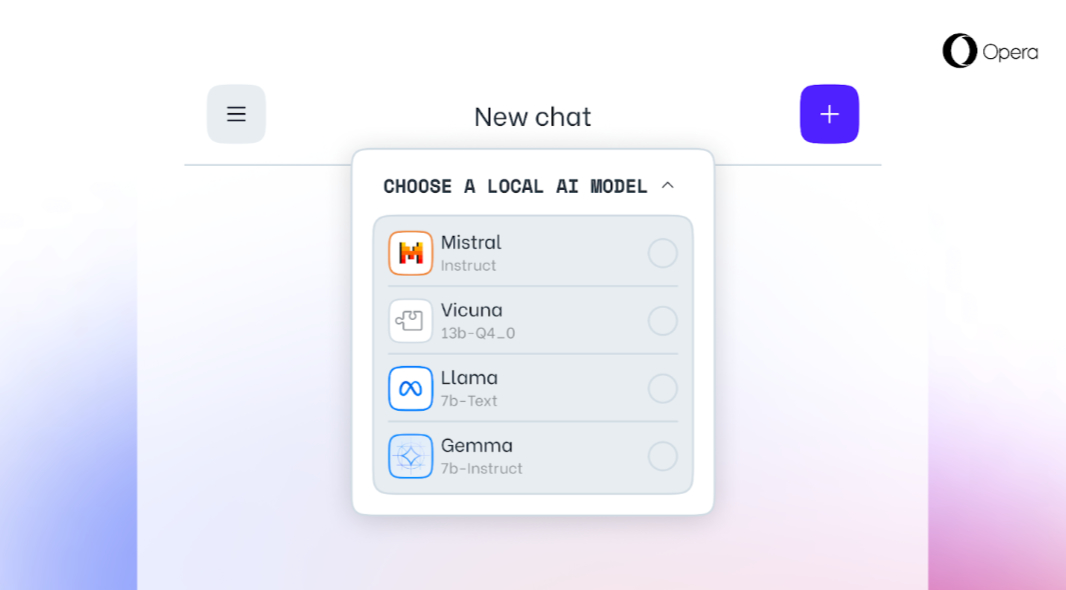
Task: Click the Llama Meta icon
Action: [x=410, y=388]
